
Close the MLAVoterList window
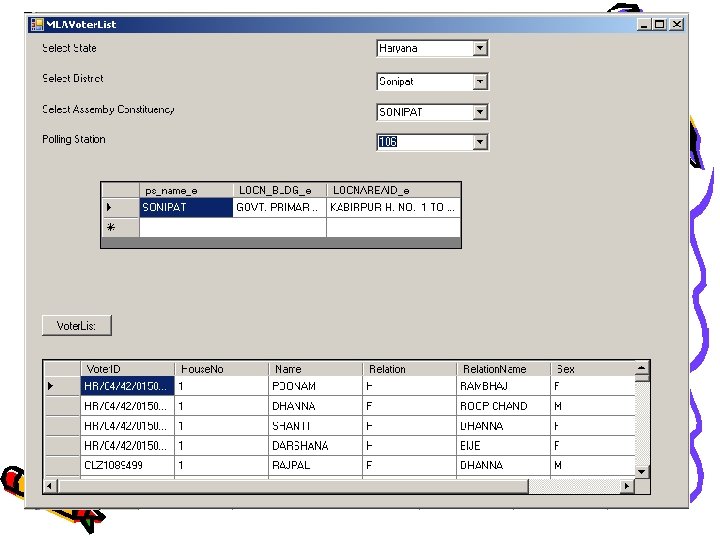pyautogui.click(x=677, y=24)
